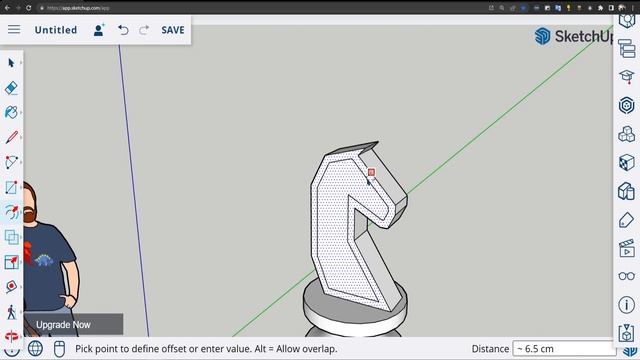The height and width of the screenshot is (360, 640).
Task: Choose the Select arrow tool
Action: pyautogui.click(x=11, y=63)
